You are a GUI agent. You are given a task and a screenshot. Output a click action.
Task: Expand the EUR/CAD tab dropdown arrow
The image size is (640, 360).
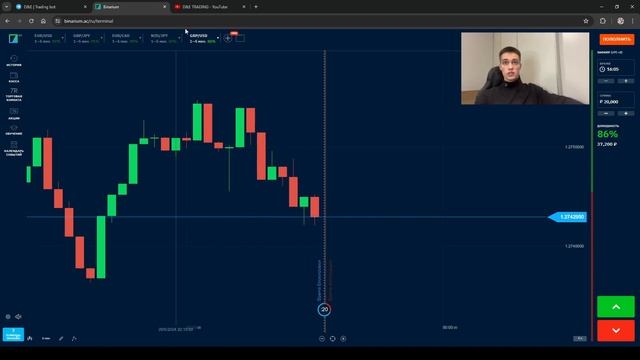click(140, 38)
